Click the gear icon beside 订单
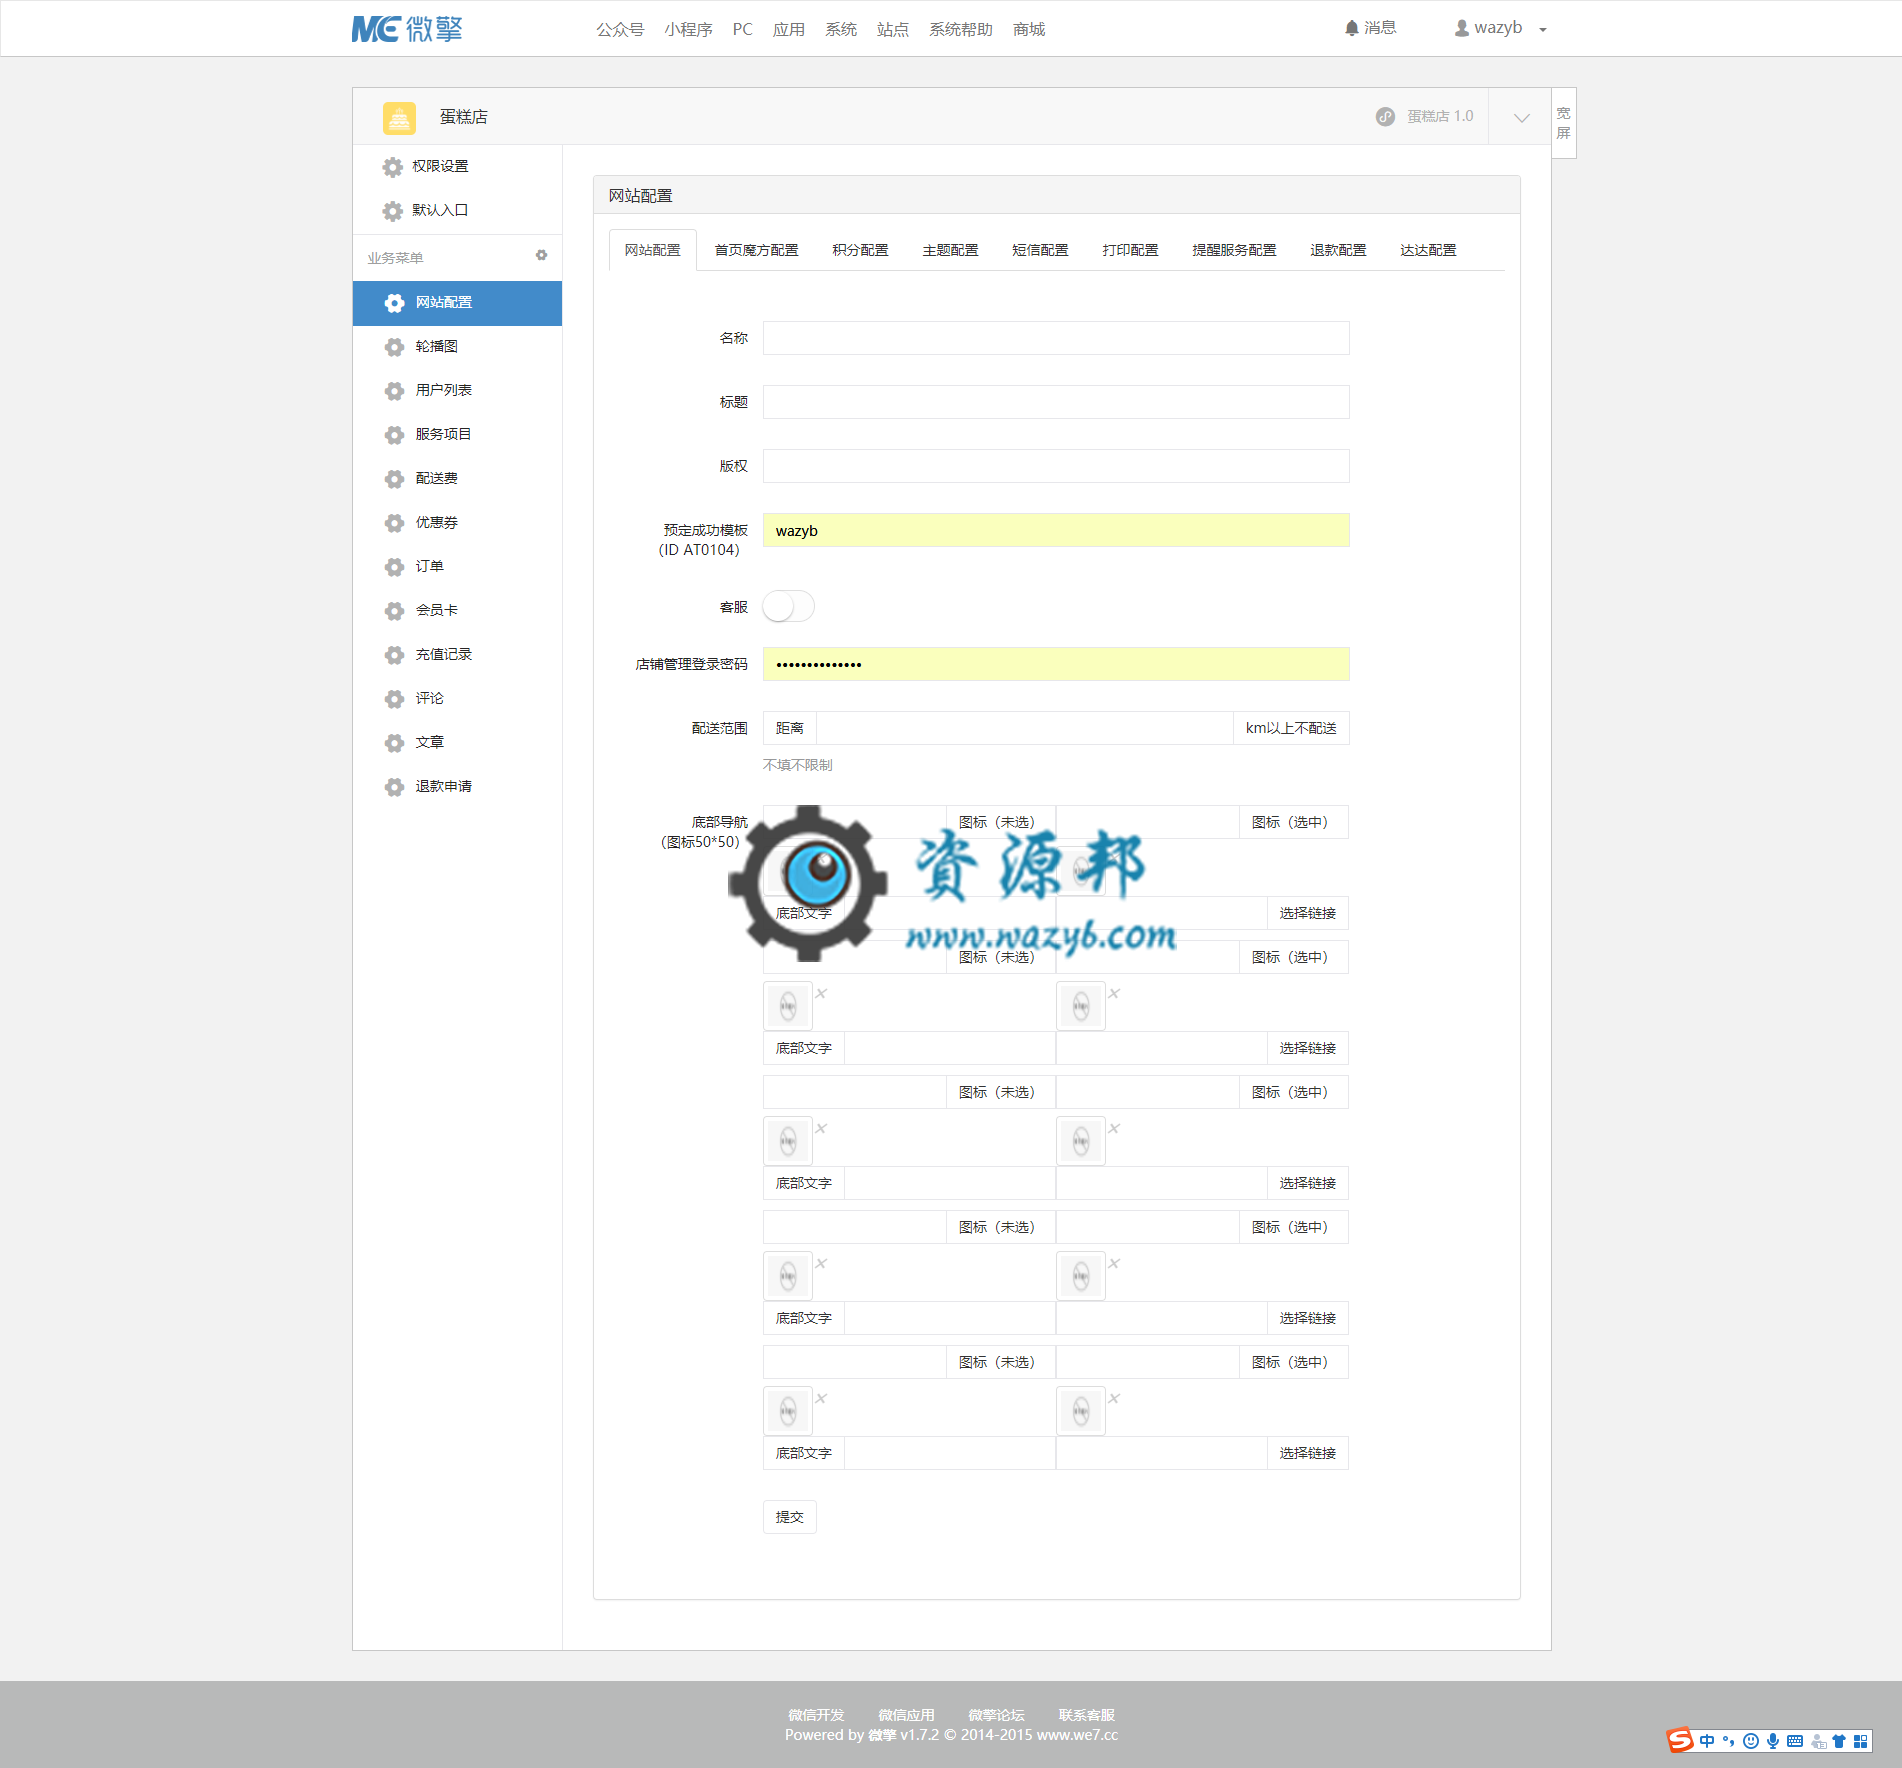Screen dimensions: 1902x1768 pos(395,567)
